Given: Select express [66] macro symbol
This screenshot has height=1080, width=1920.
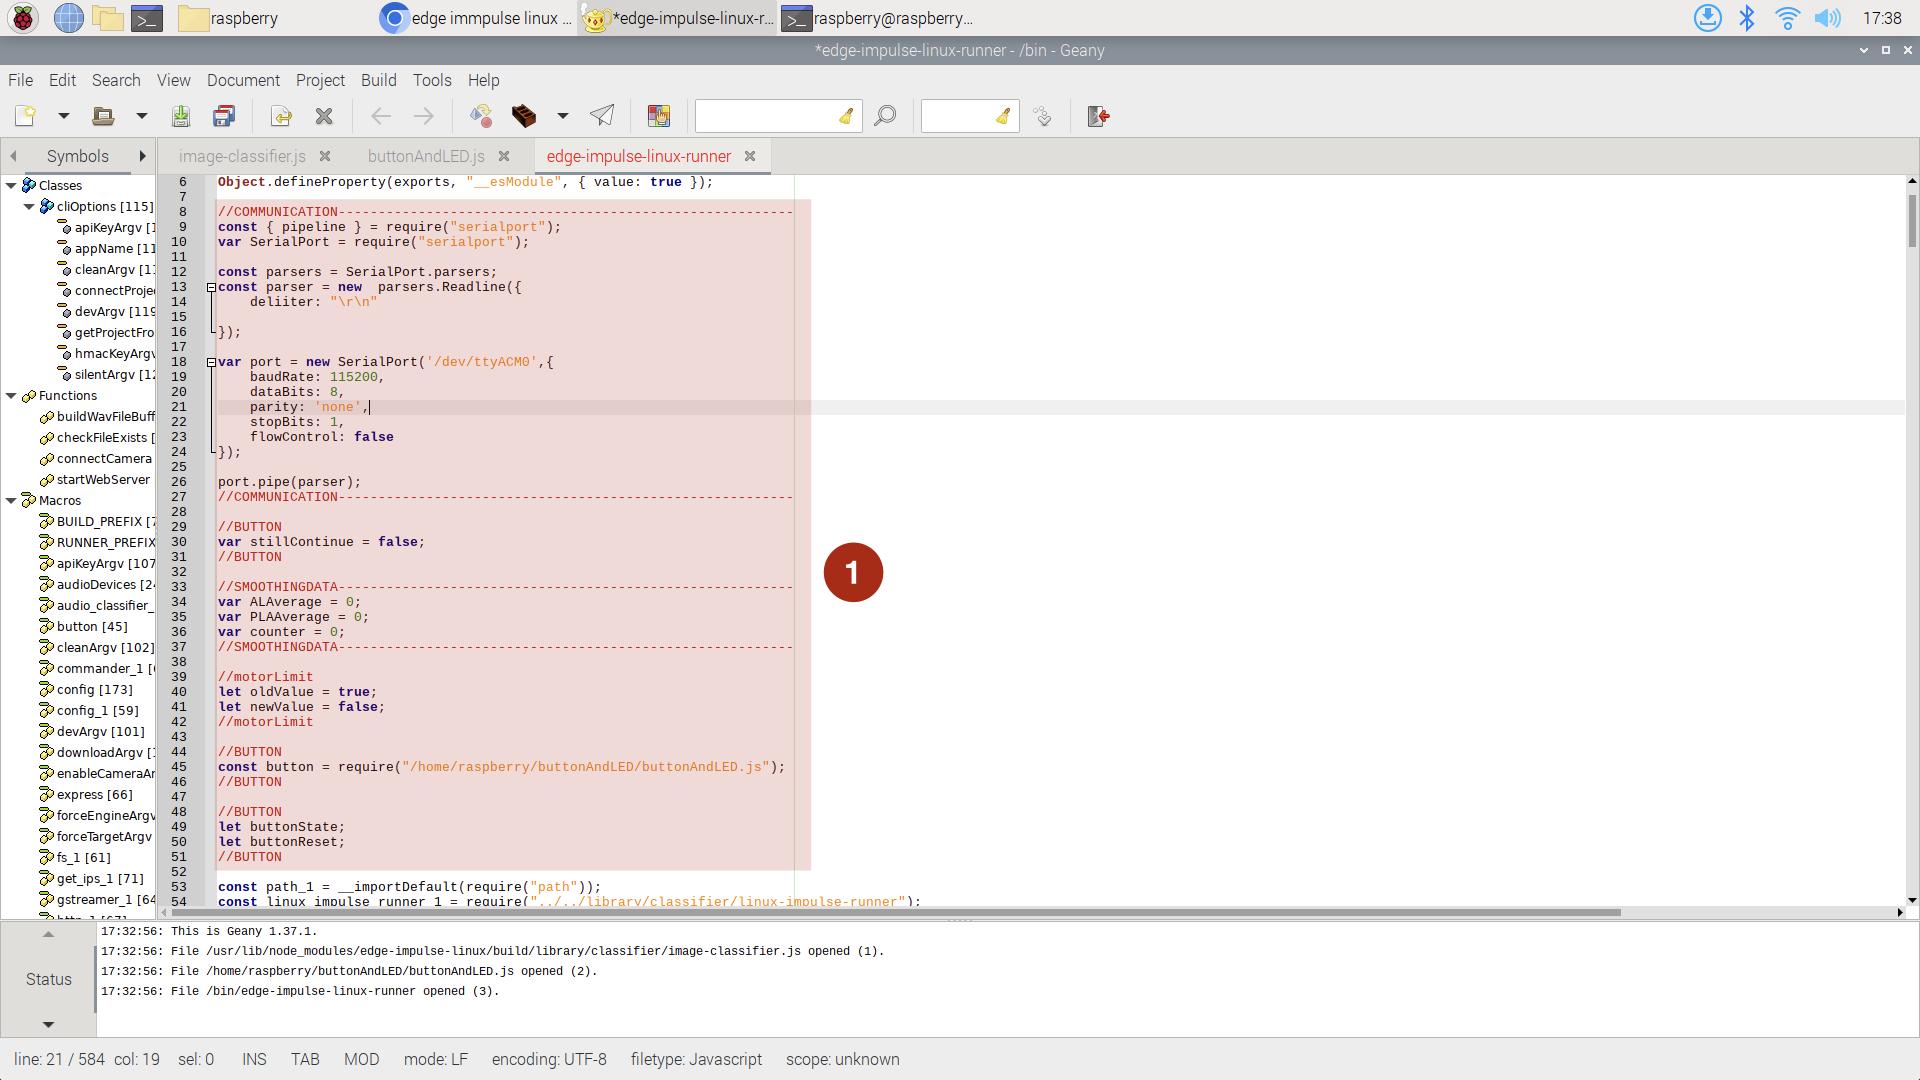Looking at the screenshot, I should coord(94,794).
